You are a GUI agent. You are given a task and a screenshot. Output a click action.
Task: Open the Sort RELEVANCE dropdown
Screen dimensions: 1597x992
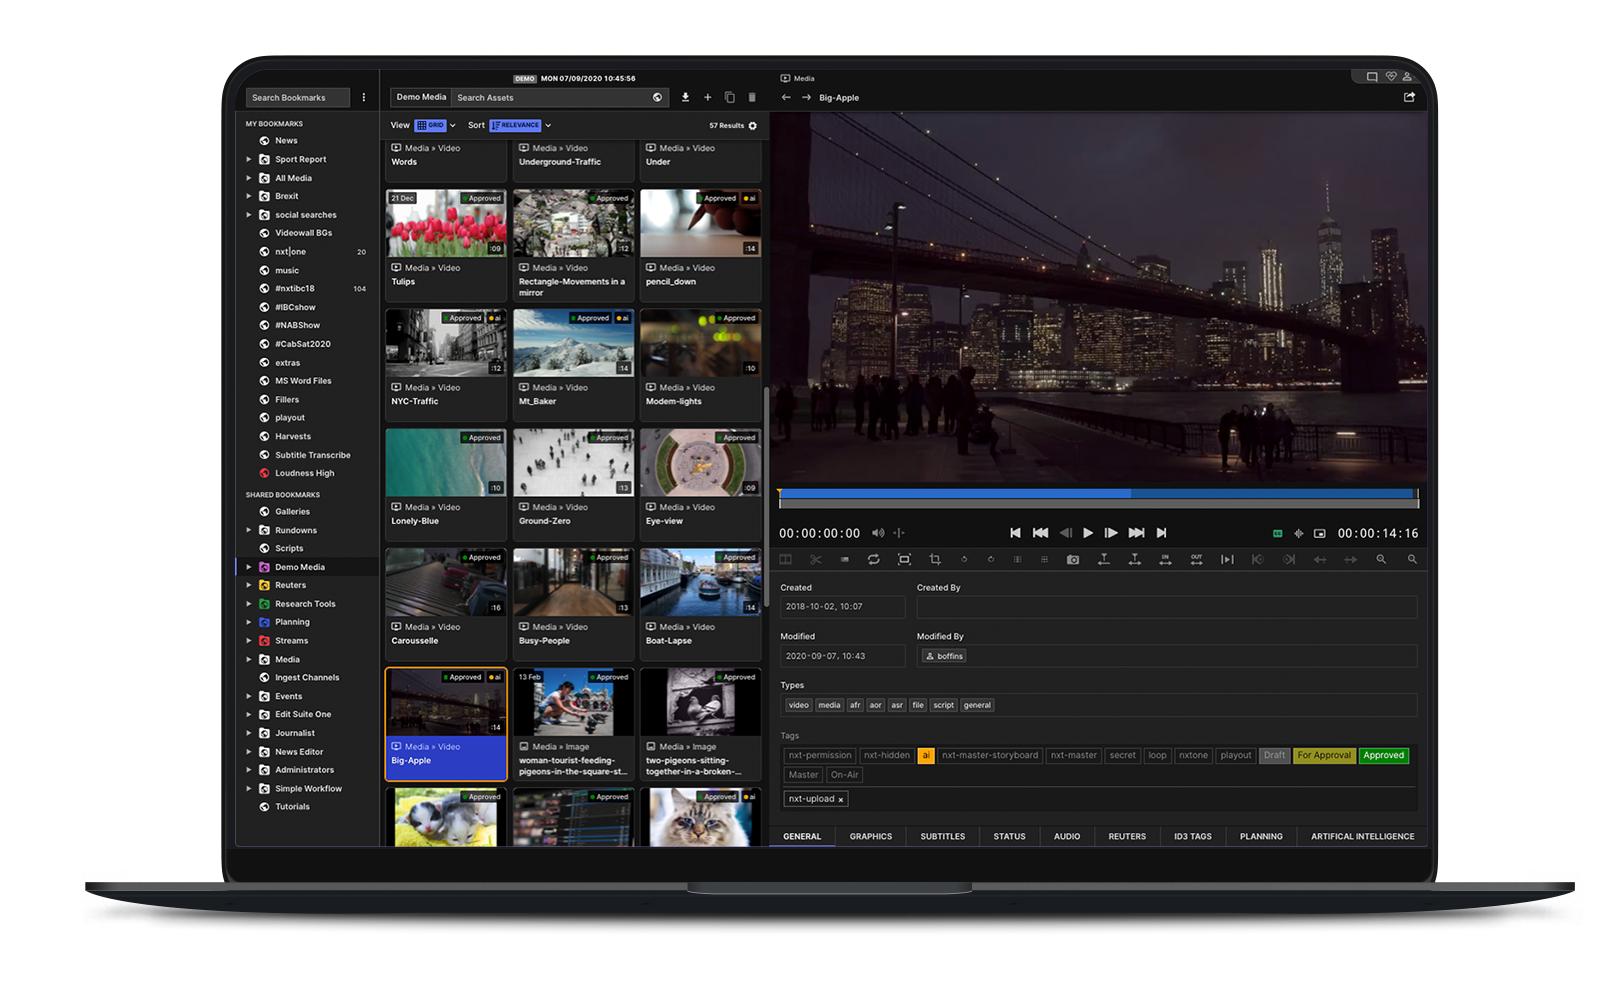click(520, 125)
